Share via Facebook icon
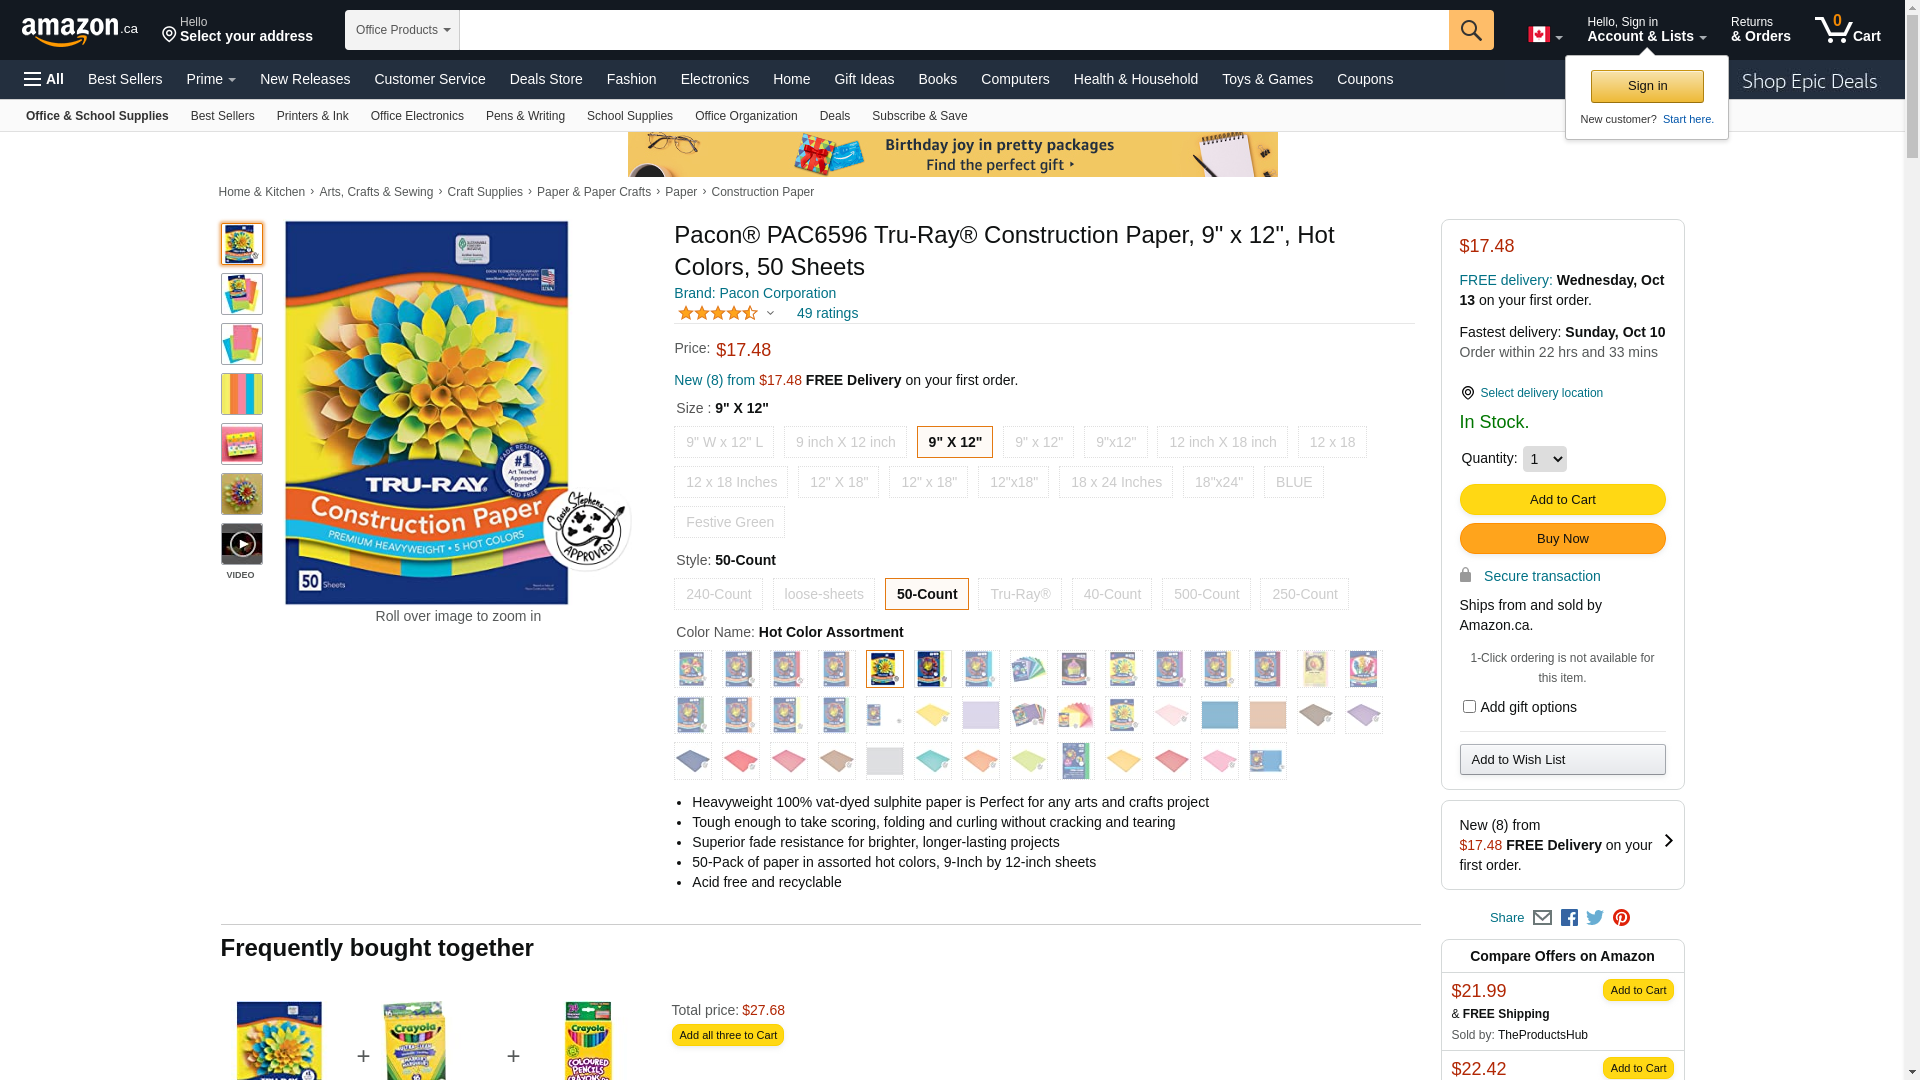 point(1569,918)
